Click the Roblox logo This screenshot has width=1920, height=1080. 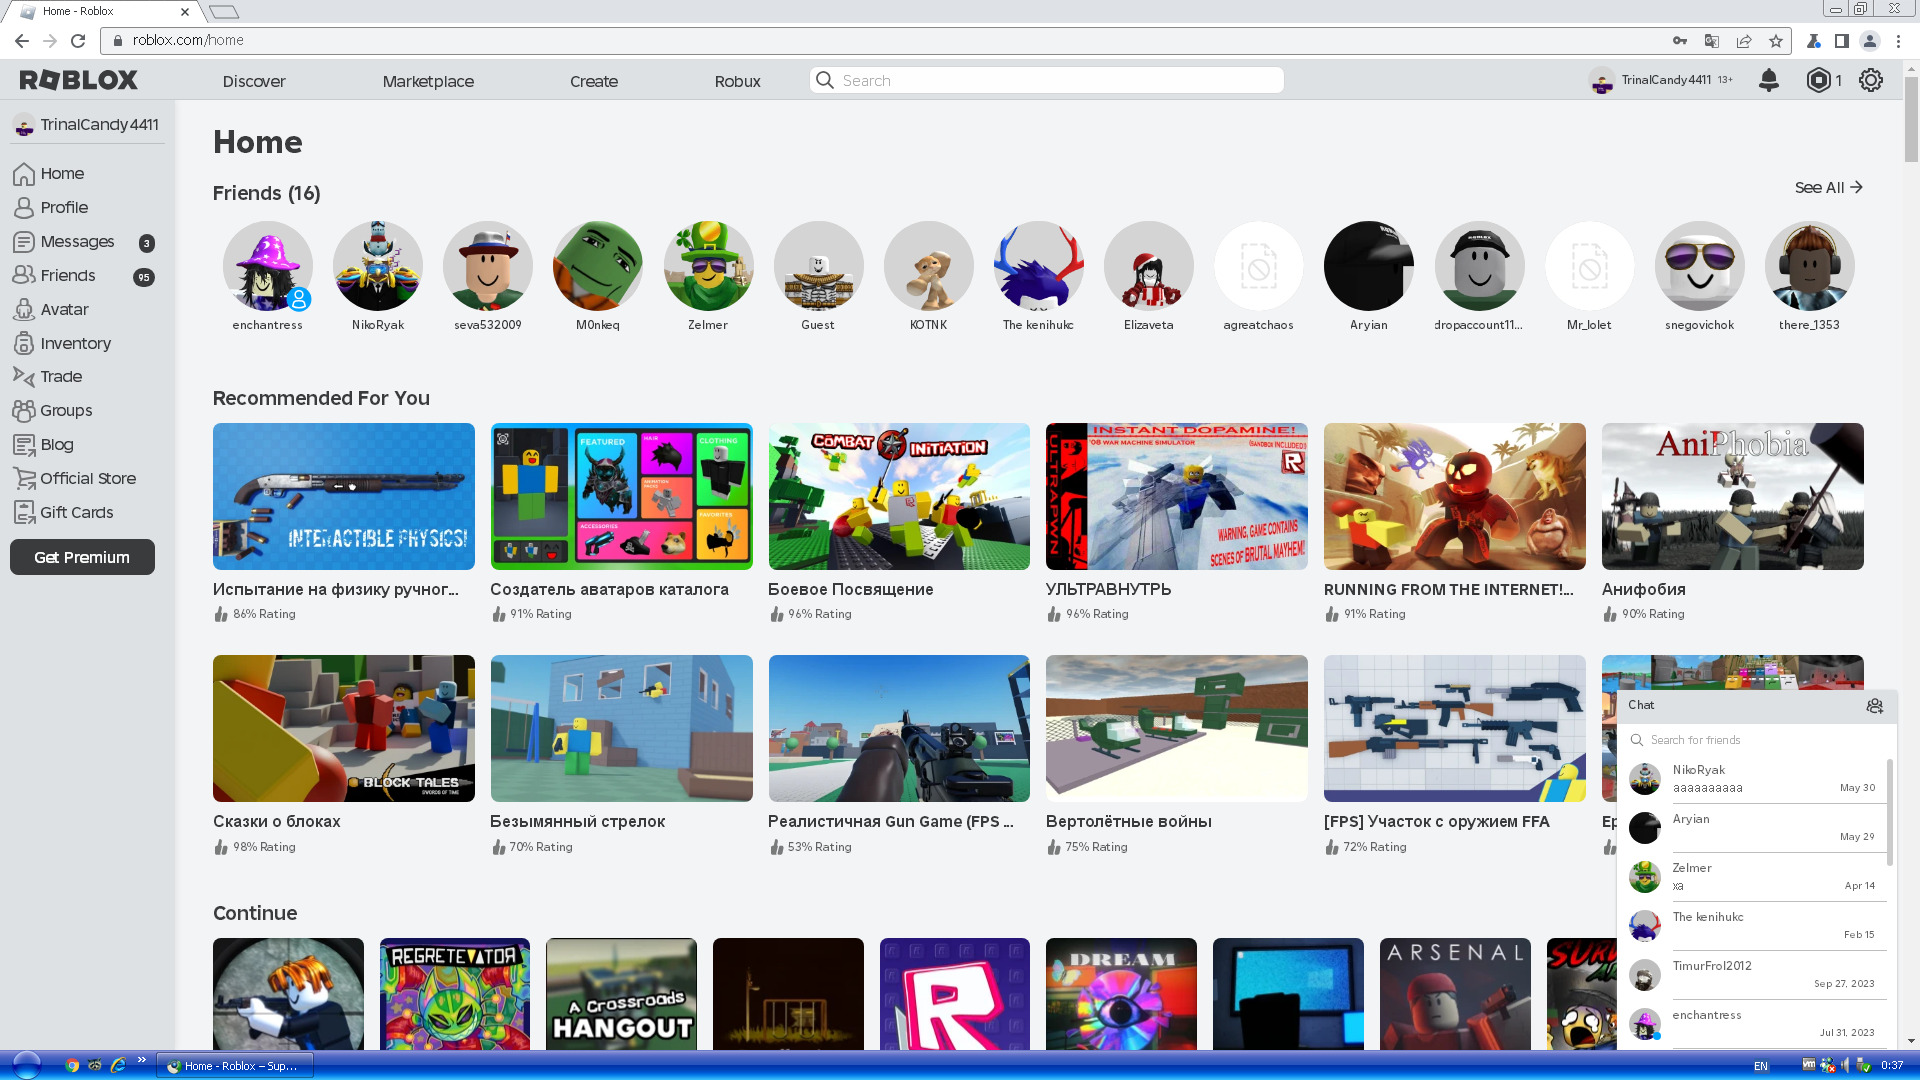pyautogui.click(x=78, y=80)
